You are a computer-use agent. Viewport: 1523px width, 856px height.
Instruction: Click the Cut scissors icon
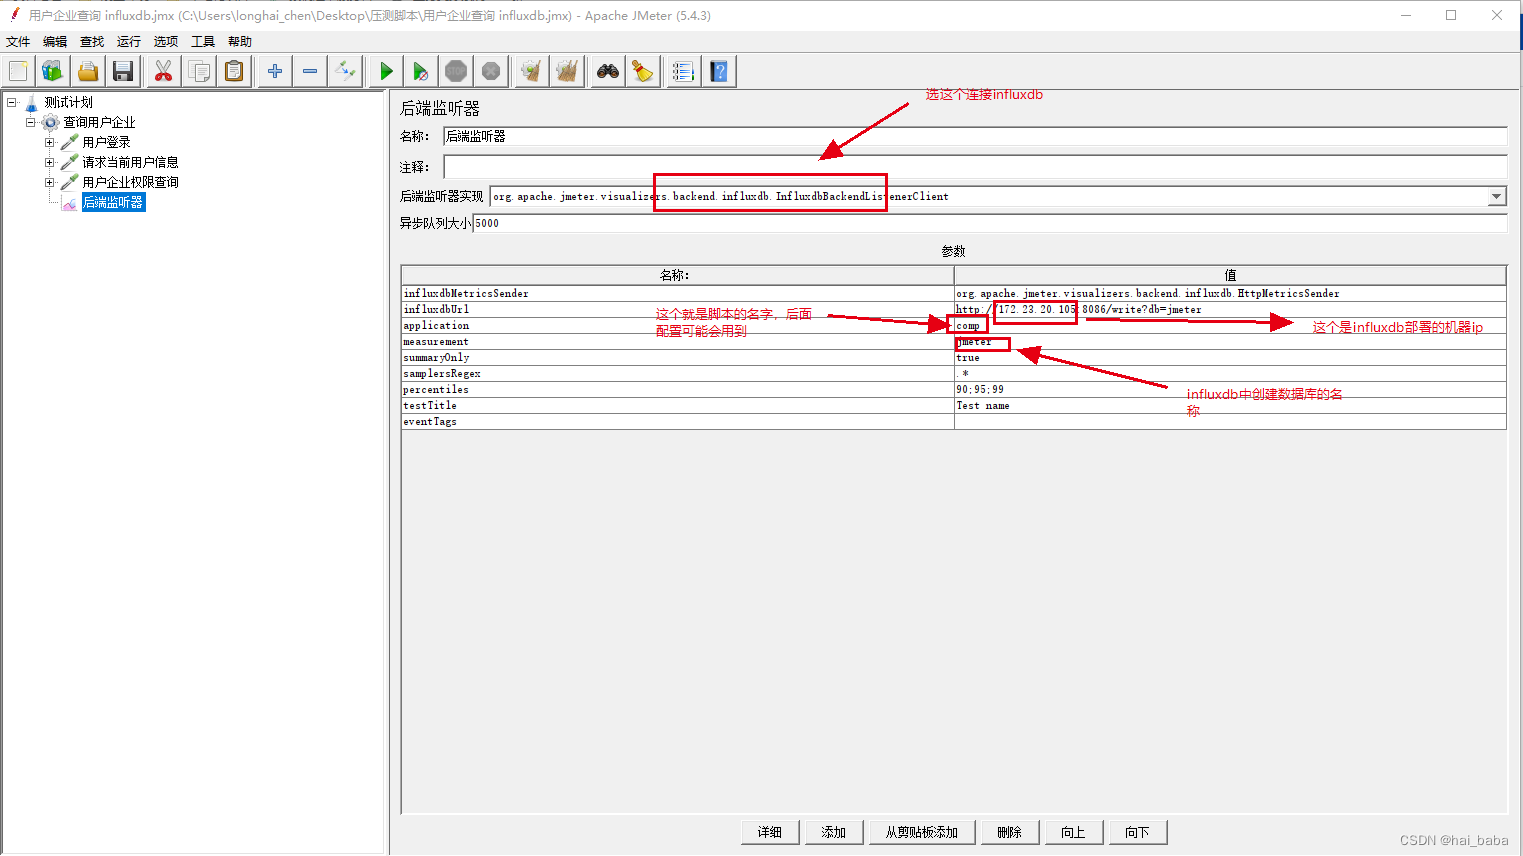[x=163, y=71]
